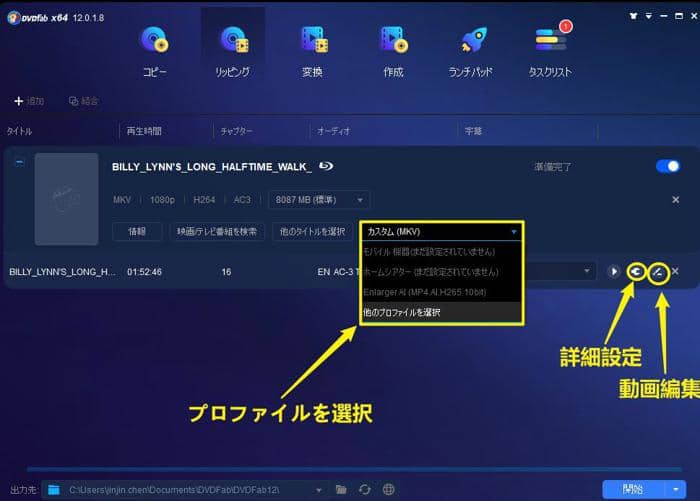Screen dimensions: 700x501
Task: Click the オーディオ column header
Action: [333, 131]
